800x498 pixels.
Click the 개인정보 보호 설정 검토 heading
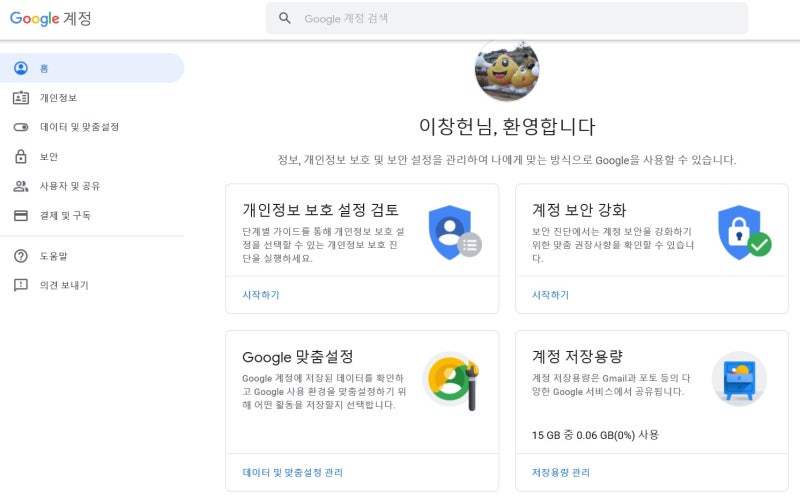(320, 210)
